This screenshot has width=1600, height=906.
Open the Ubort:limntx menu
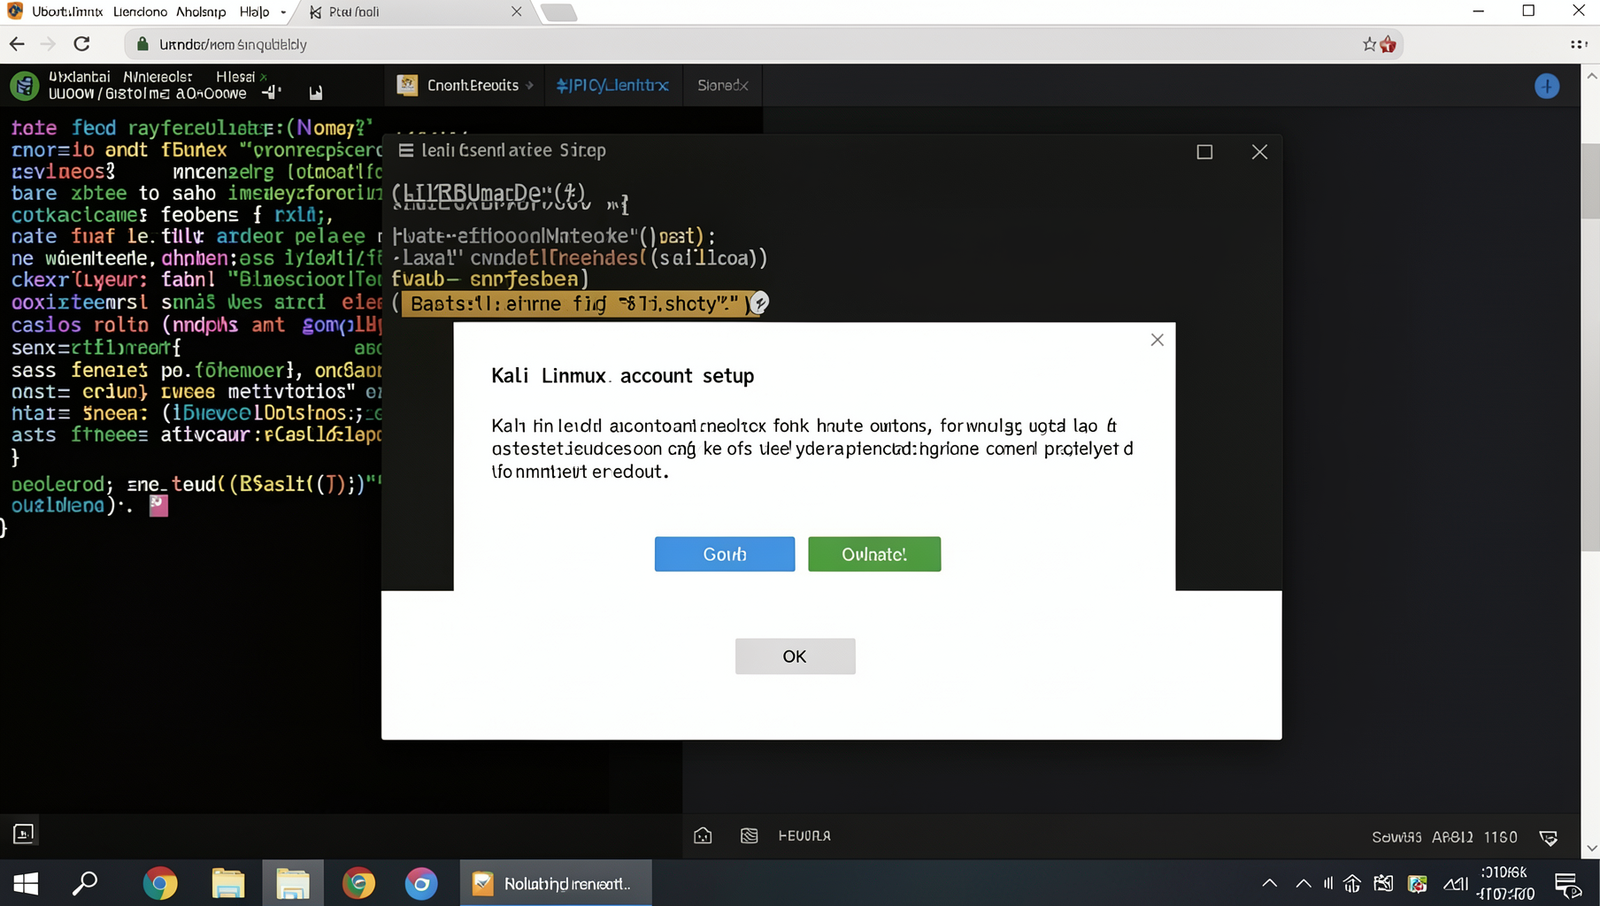tap(67, 12)
